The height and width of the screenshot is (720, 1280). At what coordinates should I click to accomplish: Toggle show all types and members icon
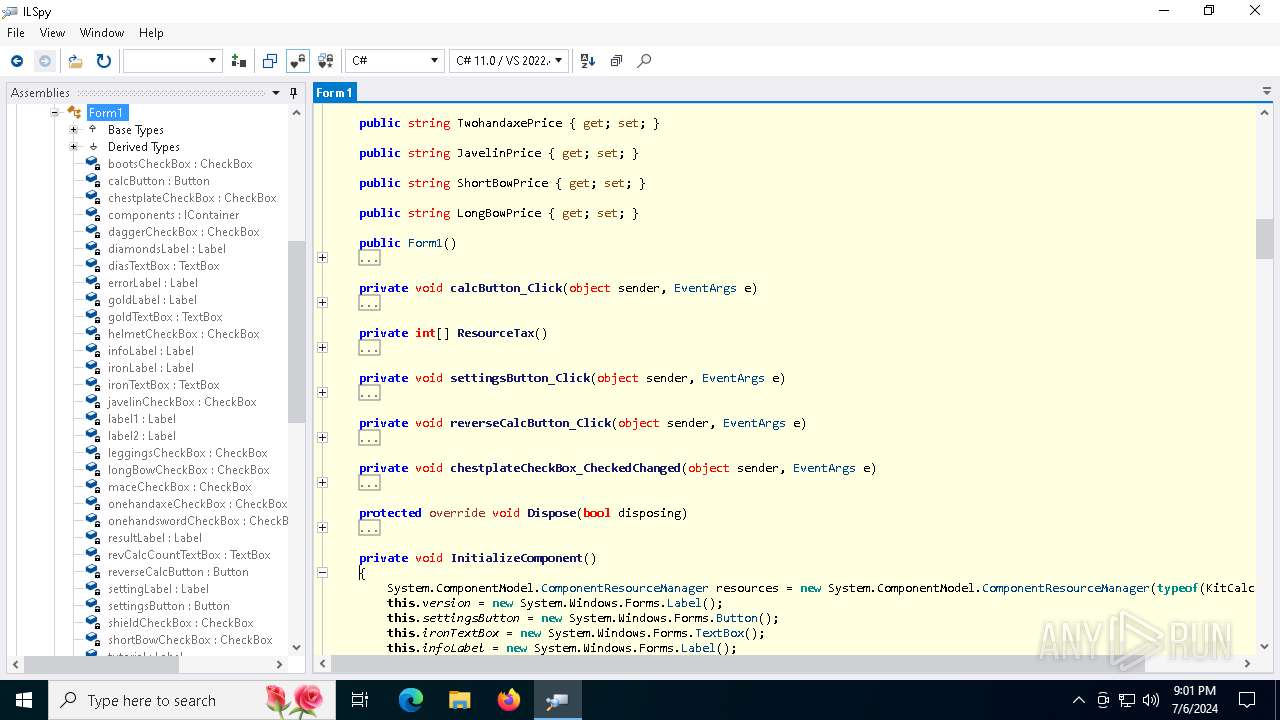[x=325, y=61]
